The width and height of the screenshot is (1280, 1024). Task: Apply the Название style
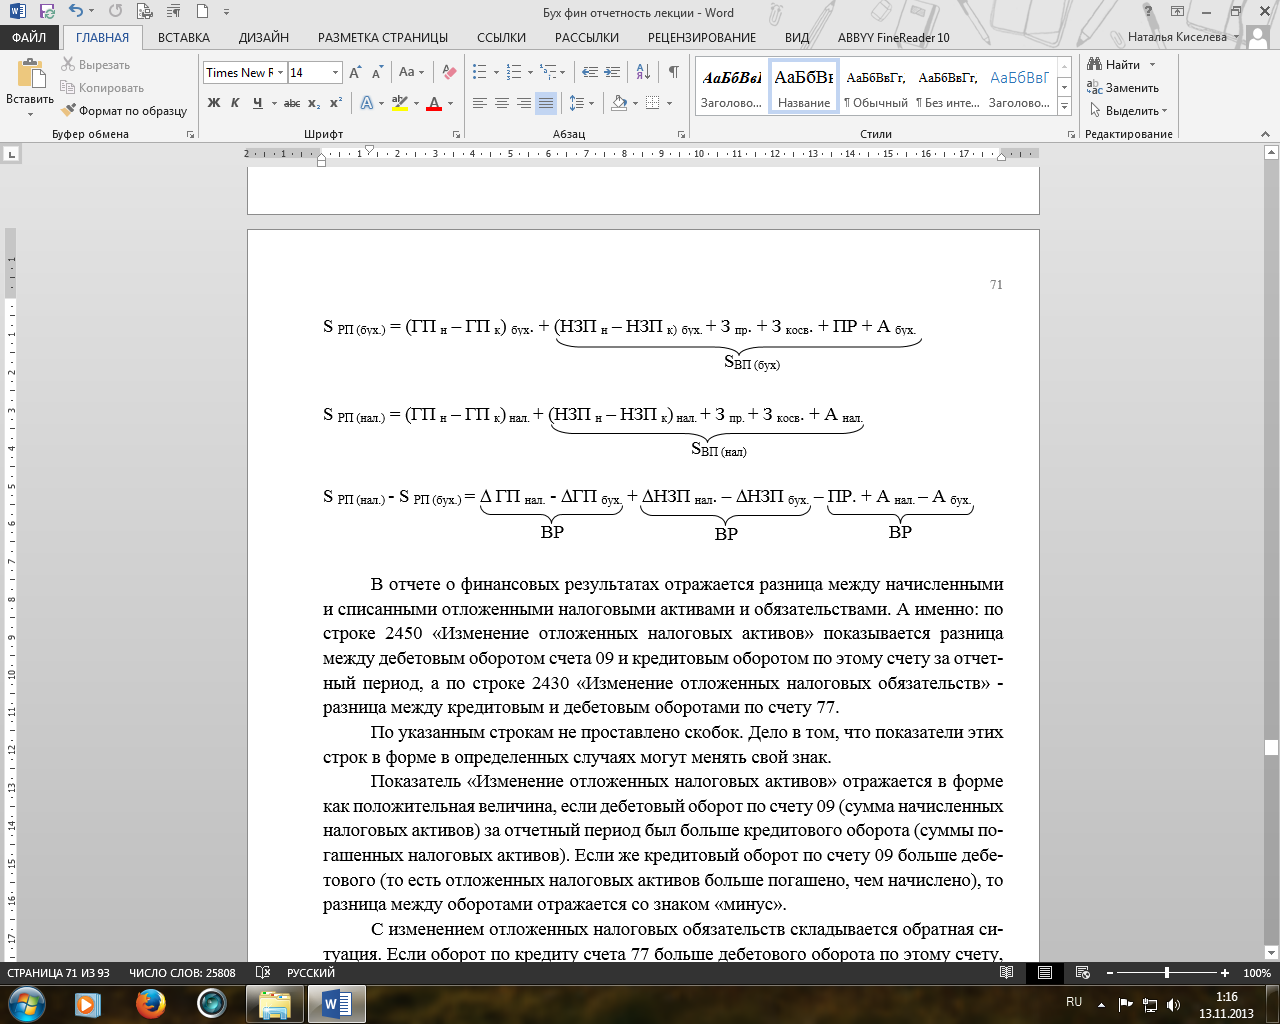coord(804,86)
